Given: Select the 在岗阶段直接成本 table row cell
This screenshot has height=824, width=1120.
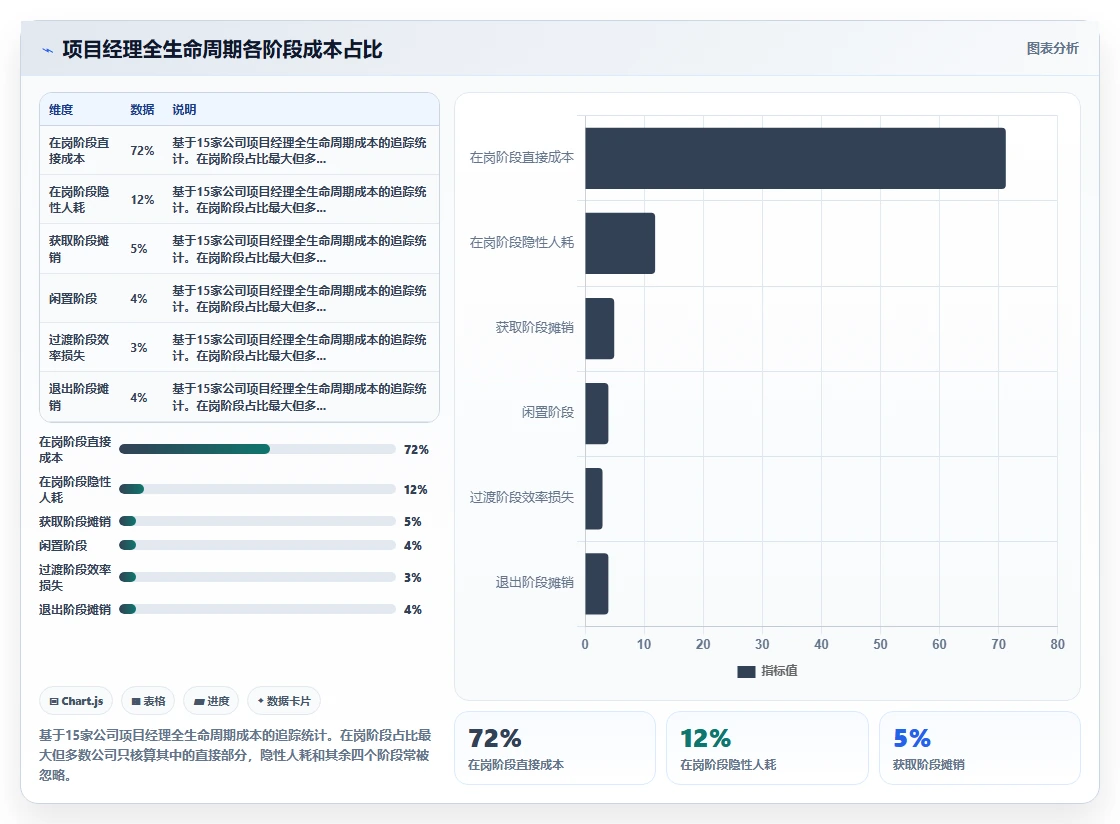Looking at the screenshot, I should pos(80,151).
